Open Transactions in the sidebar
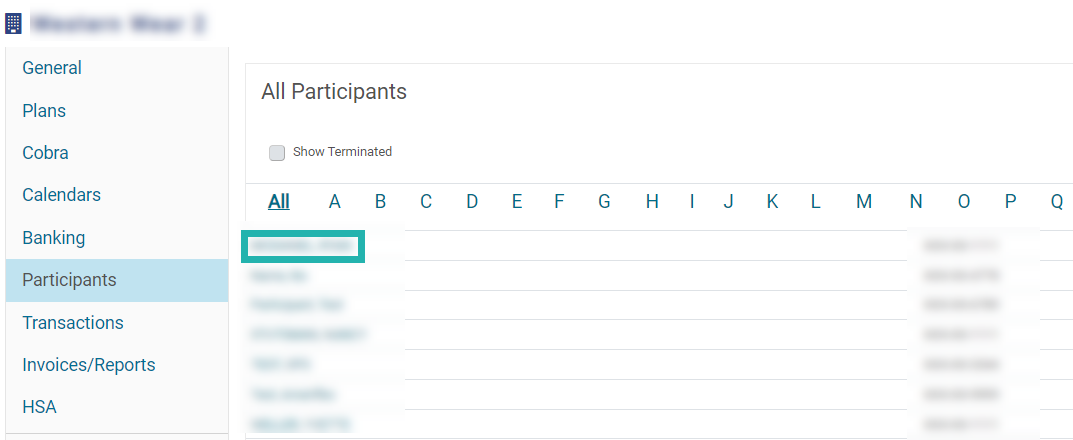1073x440 pixels. pyautogui.click(x=73, y=322)
